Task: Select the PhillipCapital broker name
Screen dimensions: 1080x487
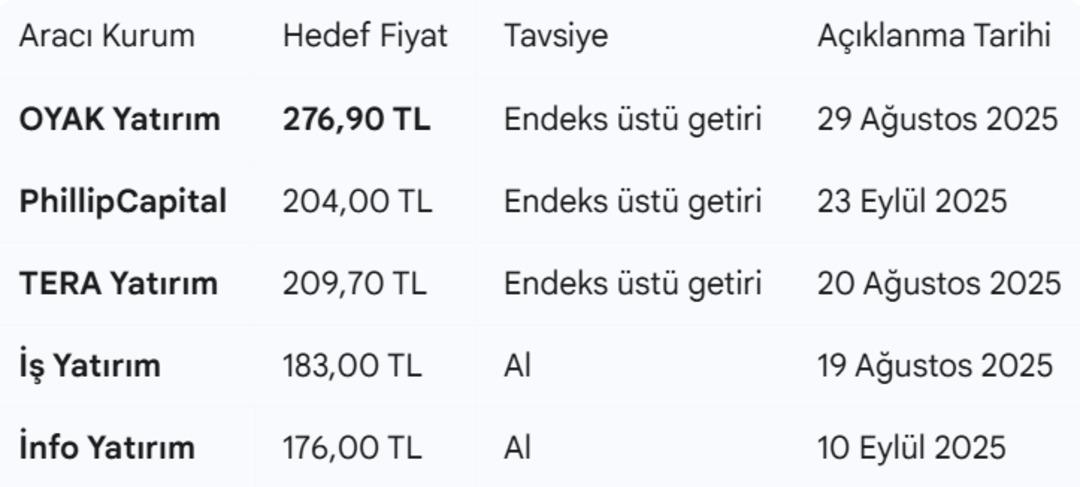Action: [123, 202]
